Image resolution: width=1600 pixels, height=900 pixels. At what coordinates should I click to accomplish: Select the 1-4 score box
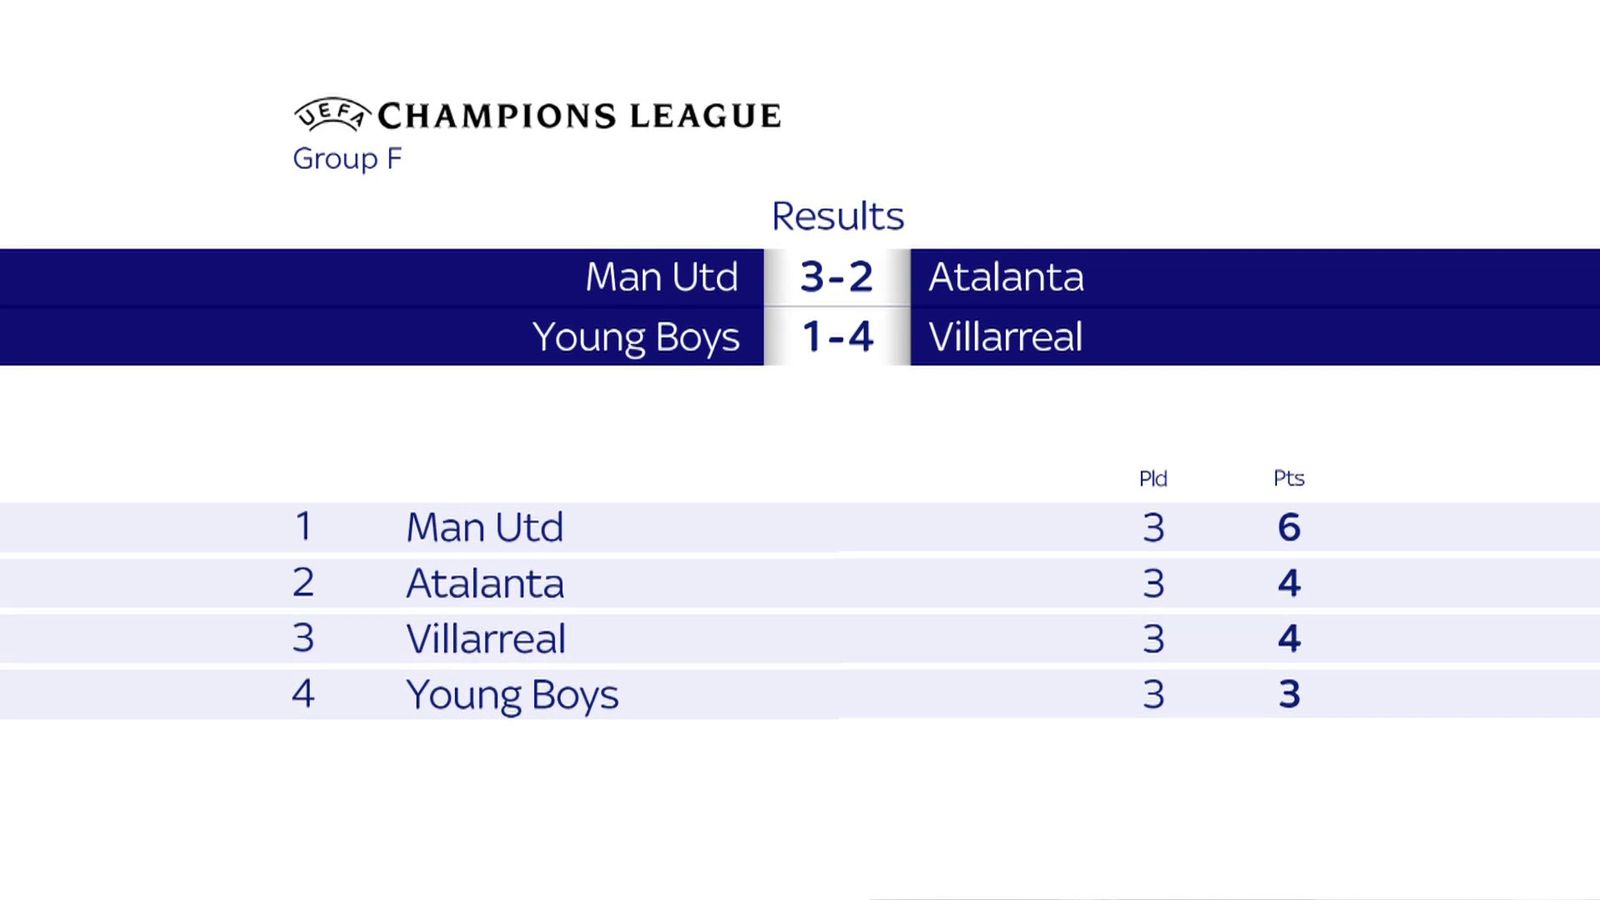(x=837, y=337)
